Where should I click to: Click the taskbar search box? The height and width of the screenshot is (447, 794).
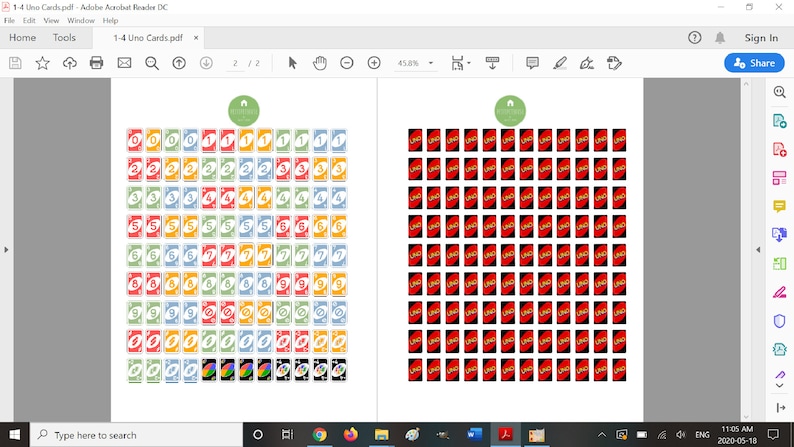tap(136, 435)
